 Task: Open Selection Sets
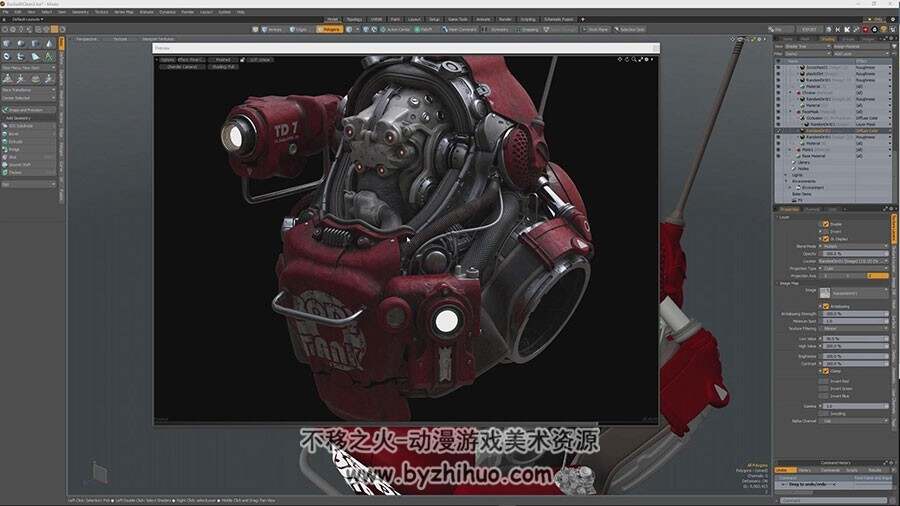(630, 29)
